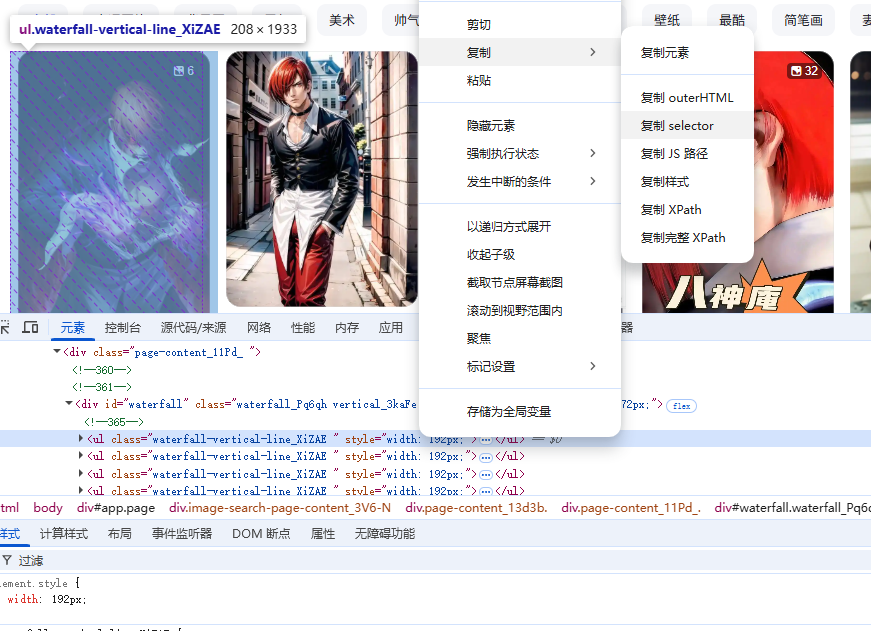Image resolution: width=871 pixels, height=631 pixels.
Task: Open the 事件监听器 pane tab
Action: coord(182,534)
